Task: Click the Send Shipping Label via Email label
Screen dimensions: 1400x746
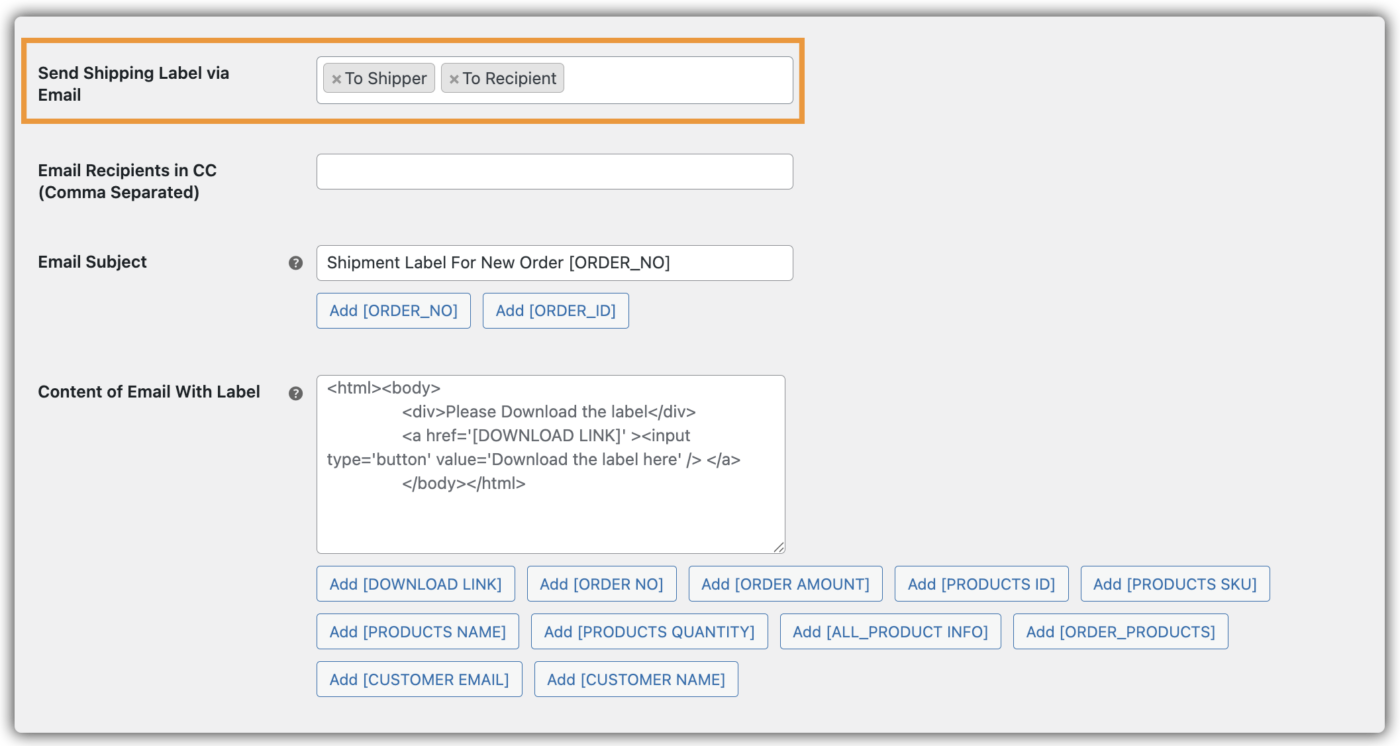Action: pyautogui.click(x=134, y=84)
